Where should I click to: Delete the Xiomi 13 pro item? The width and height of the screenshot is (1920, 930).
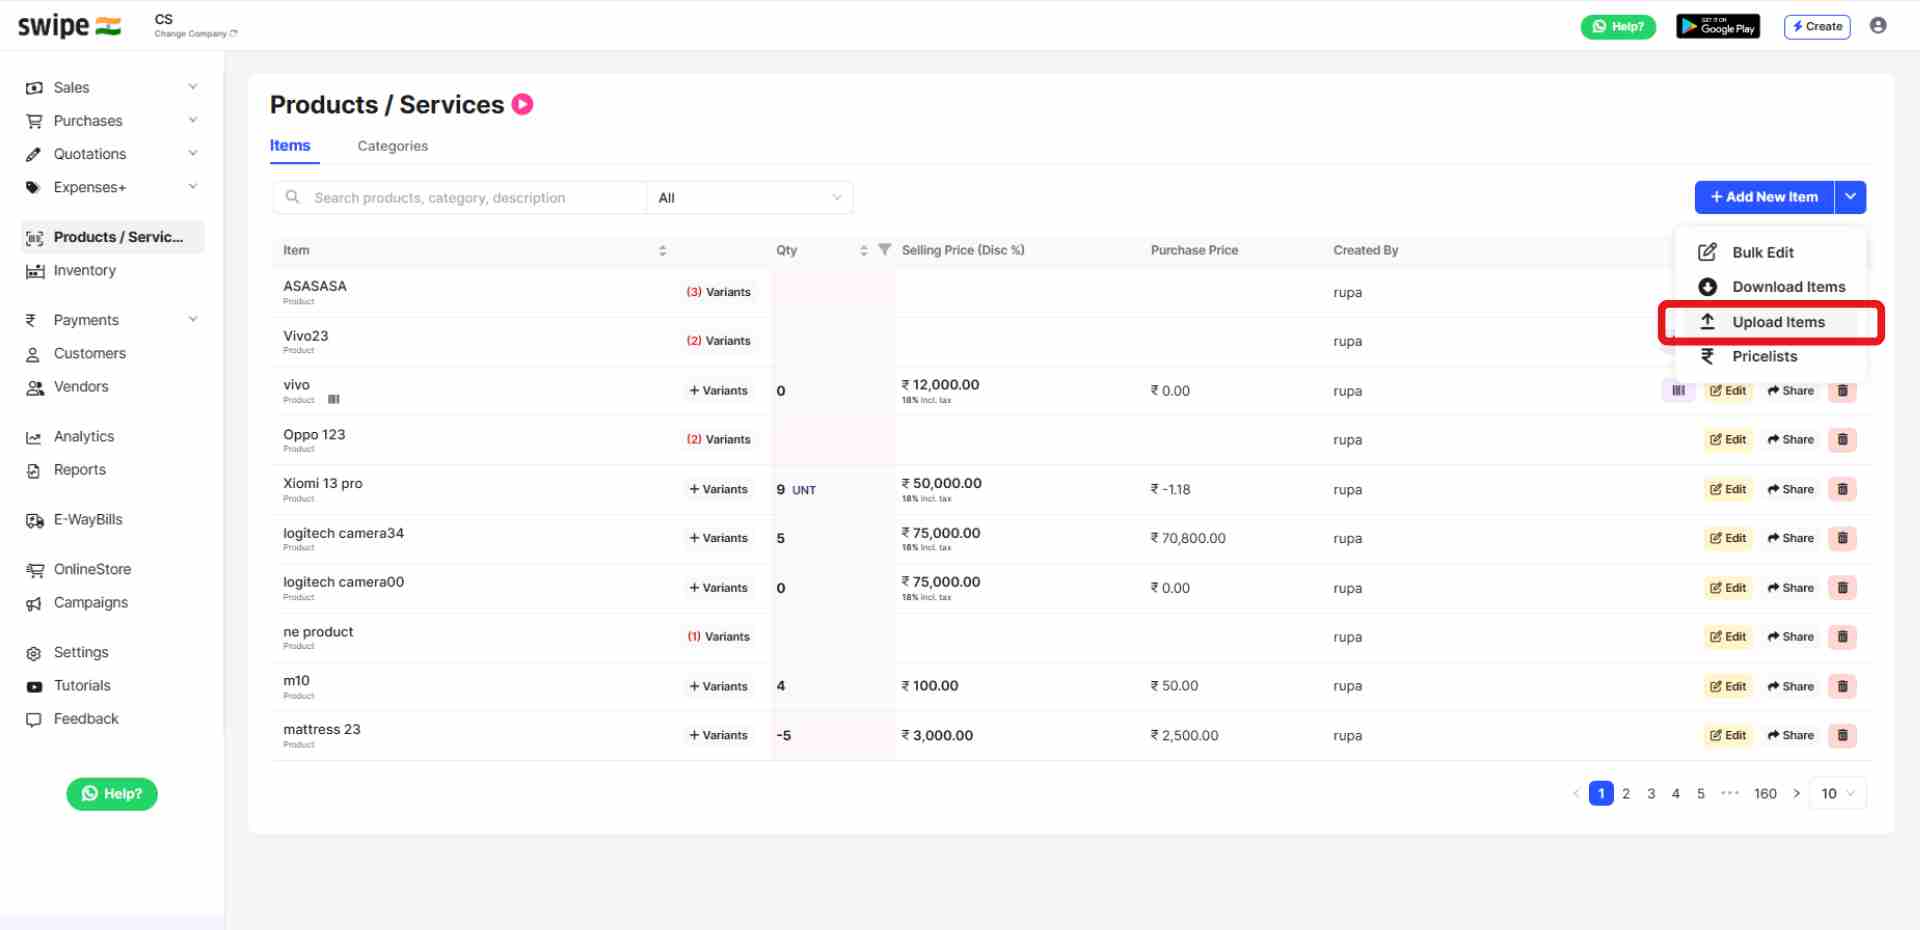1842,489
